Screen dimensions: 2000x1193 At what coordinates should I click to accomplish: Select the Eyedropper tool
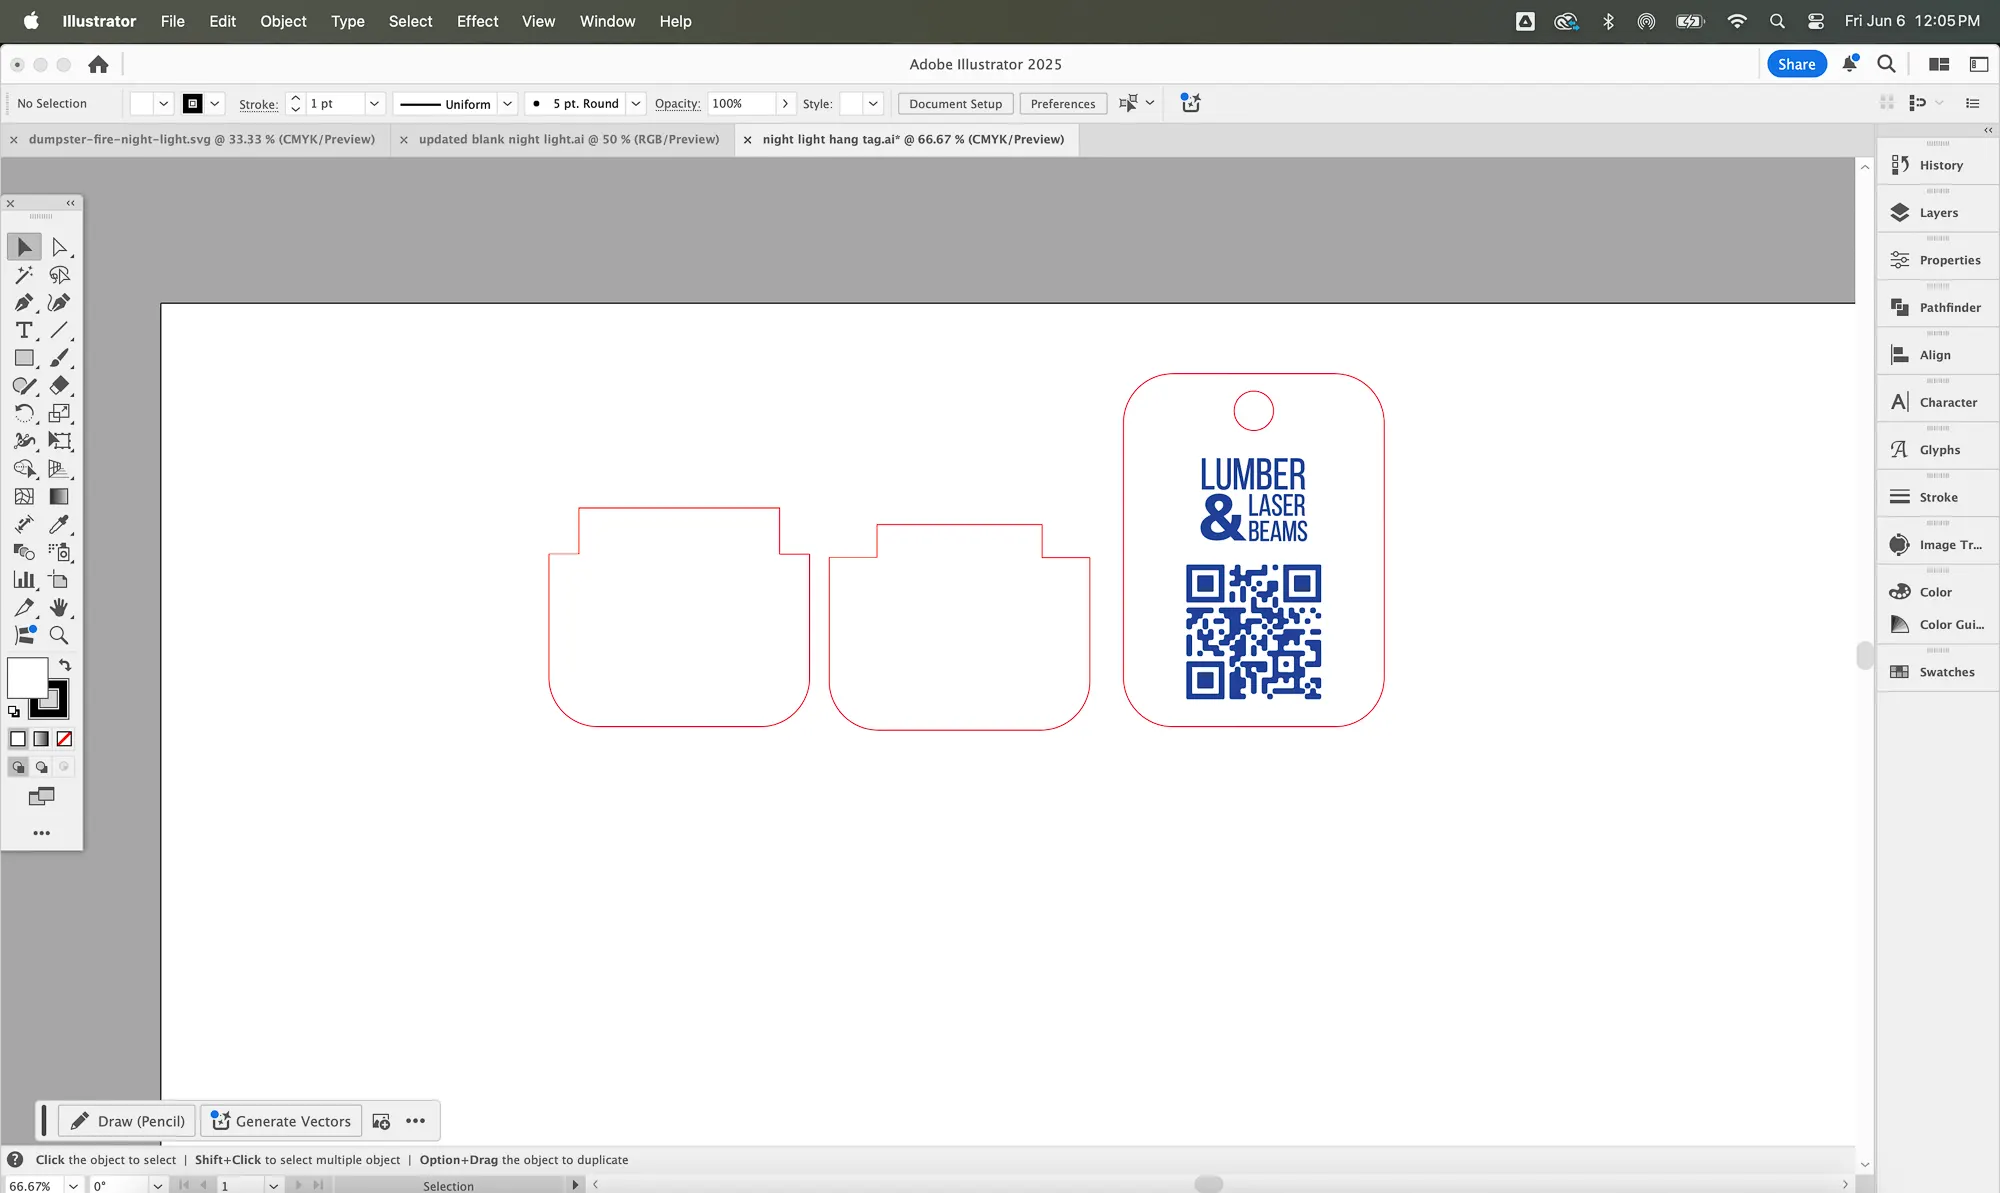(59, 524)
